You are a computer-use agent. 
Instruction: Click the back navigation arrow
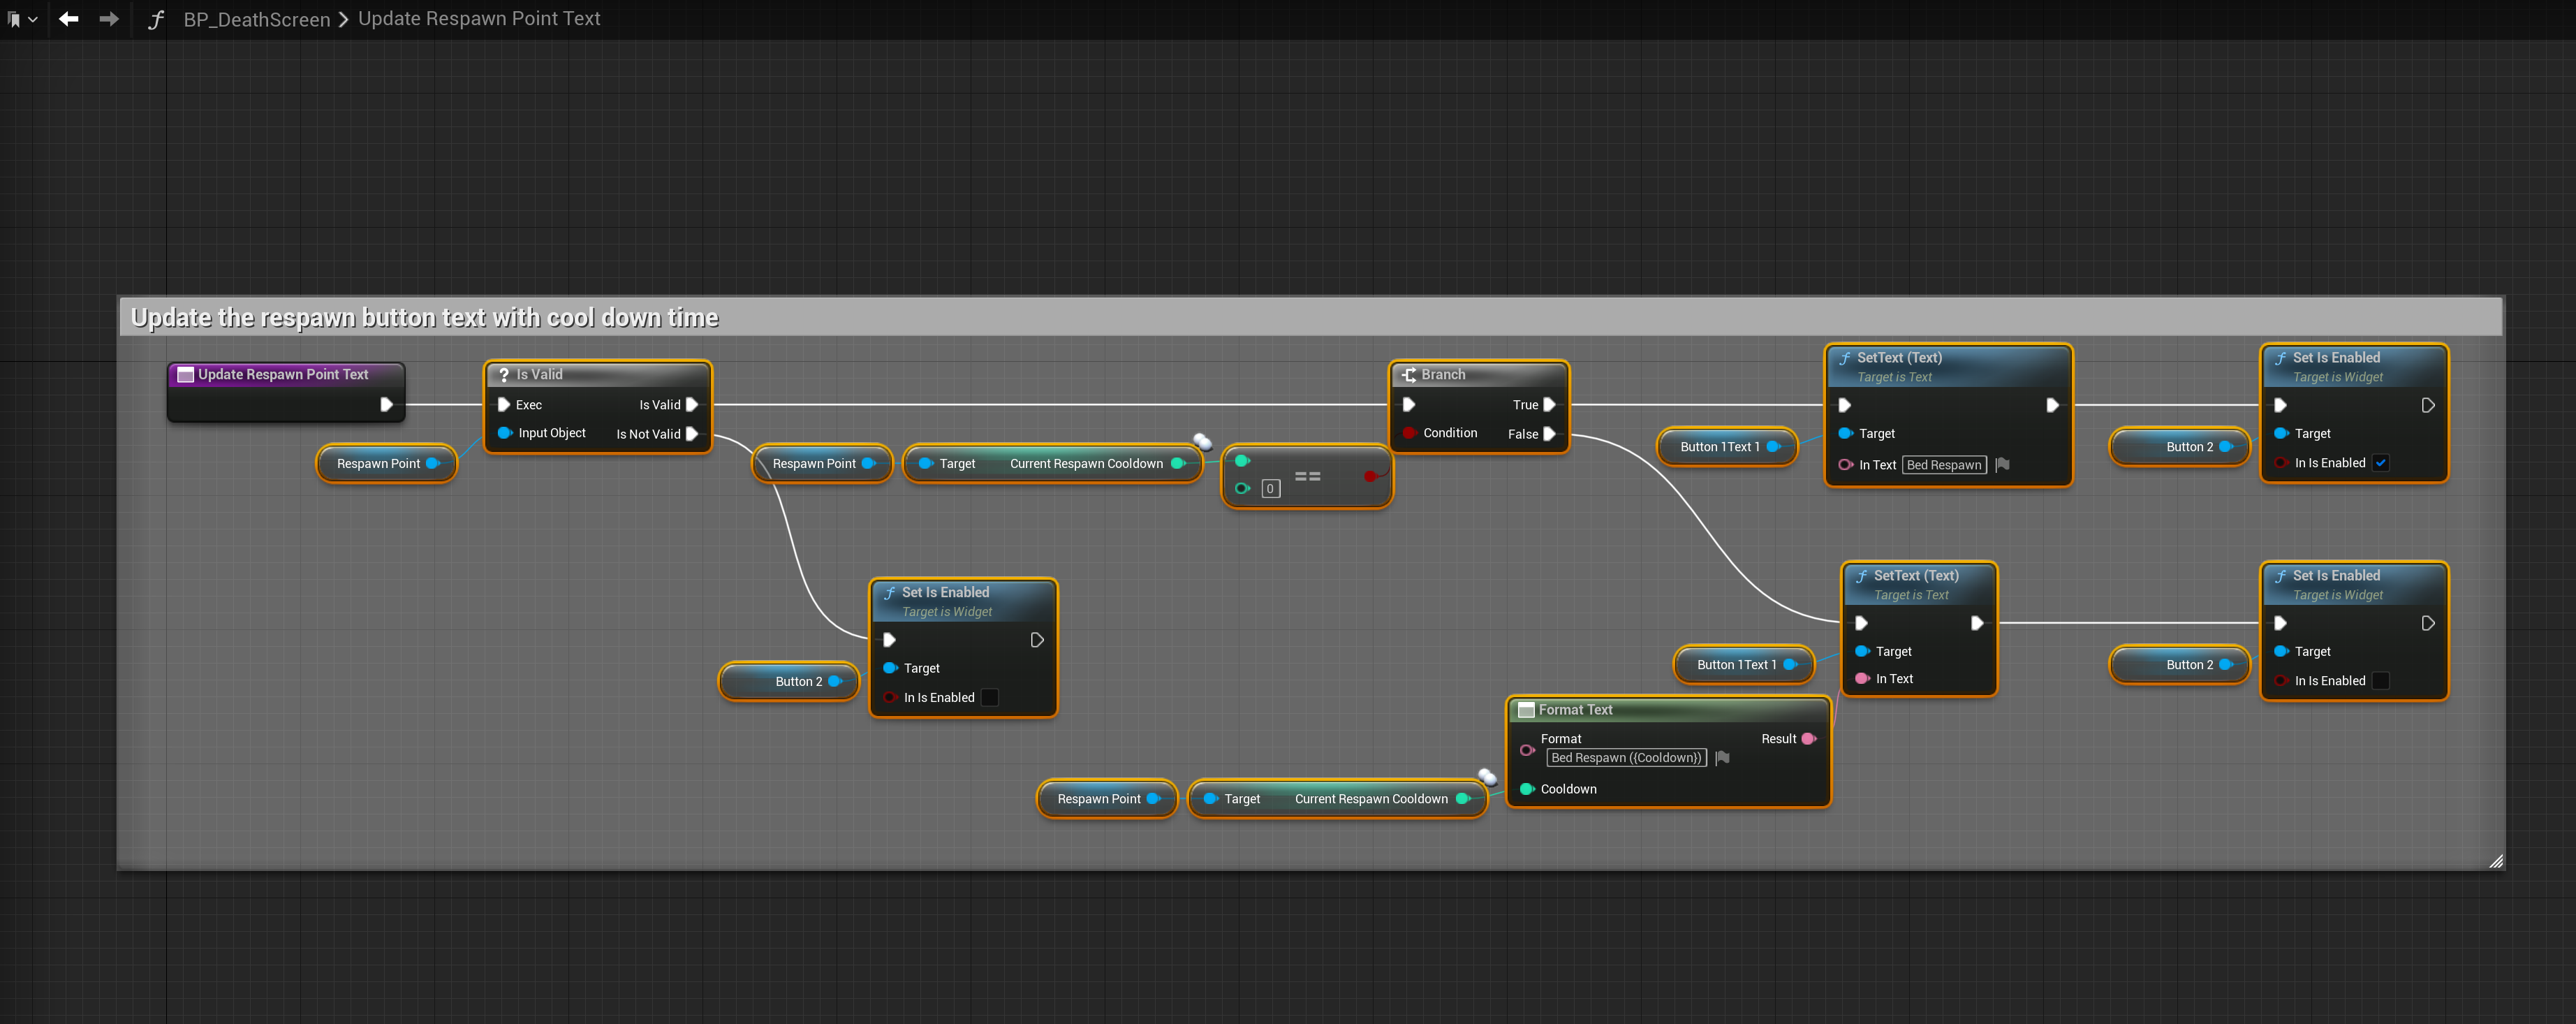pyautogui.click(x=68, y=19)
